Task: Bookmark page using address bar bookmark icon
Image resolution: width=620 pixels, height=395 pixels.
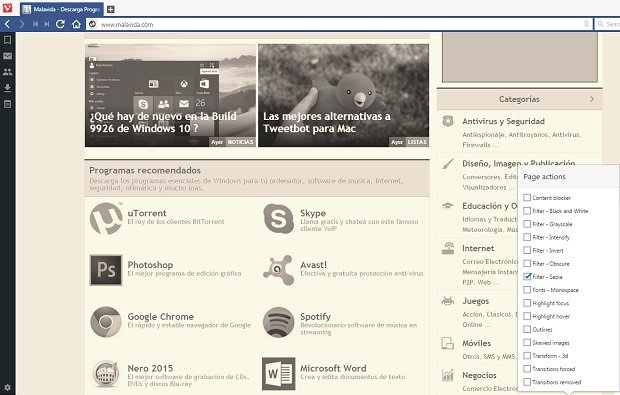Action: [x=586, y=24]
